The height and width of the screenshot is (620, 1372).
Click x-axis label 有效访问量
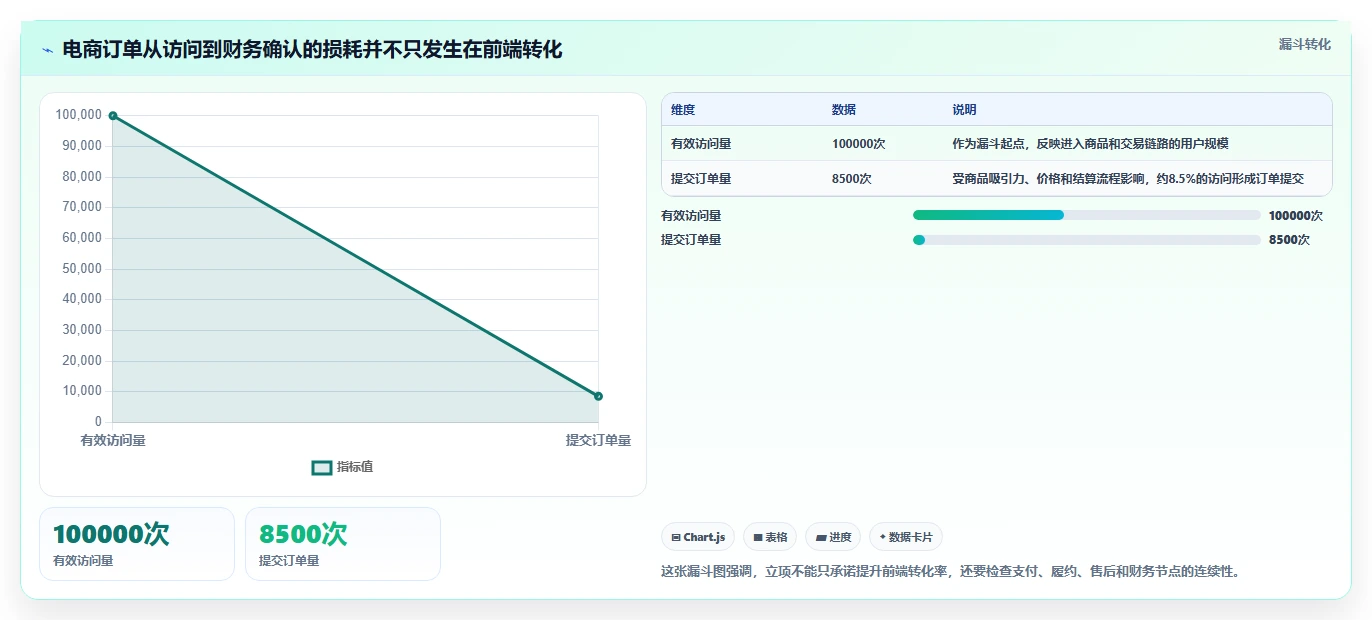[x=113, y=440]
